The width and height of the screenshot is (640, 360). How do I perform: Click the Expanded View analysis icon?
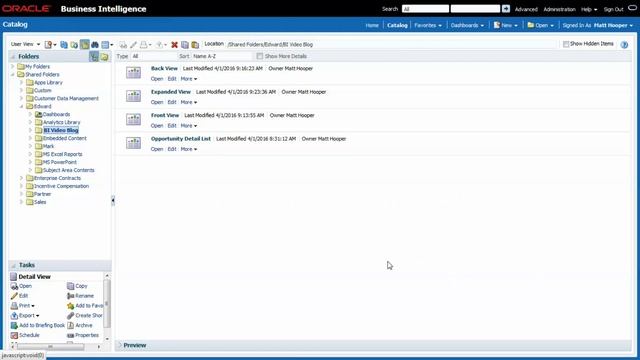(x=133, y=96)
